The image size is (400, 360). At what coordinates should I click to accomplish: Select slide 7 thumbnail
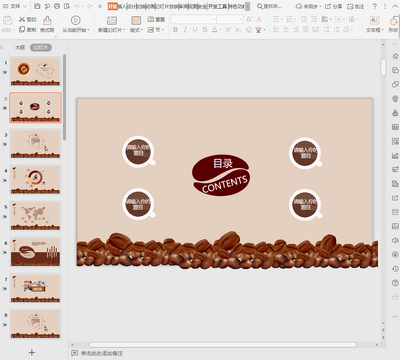click(35, 288)
